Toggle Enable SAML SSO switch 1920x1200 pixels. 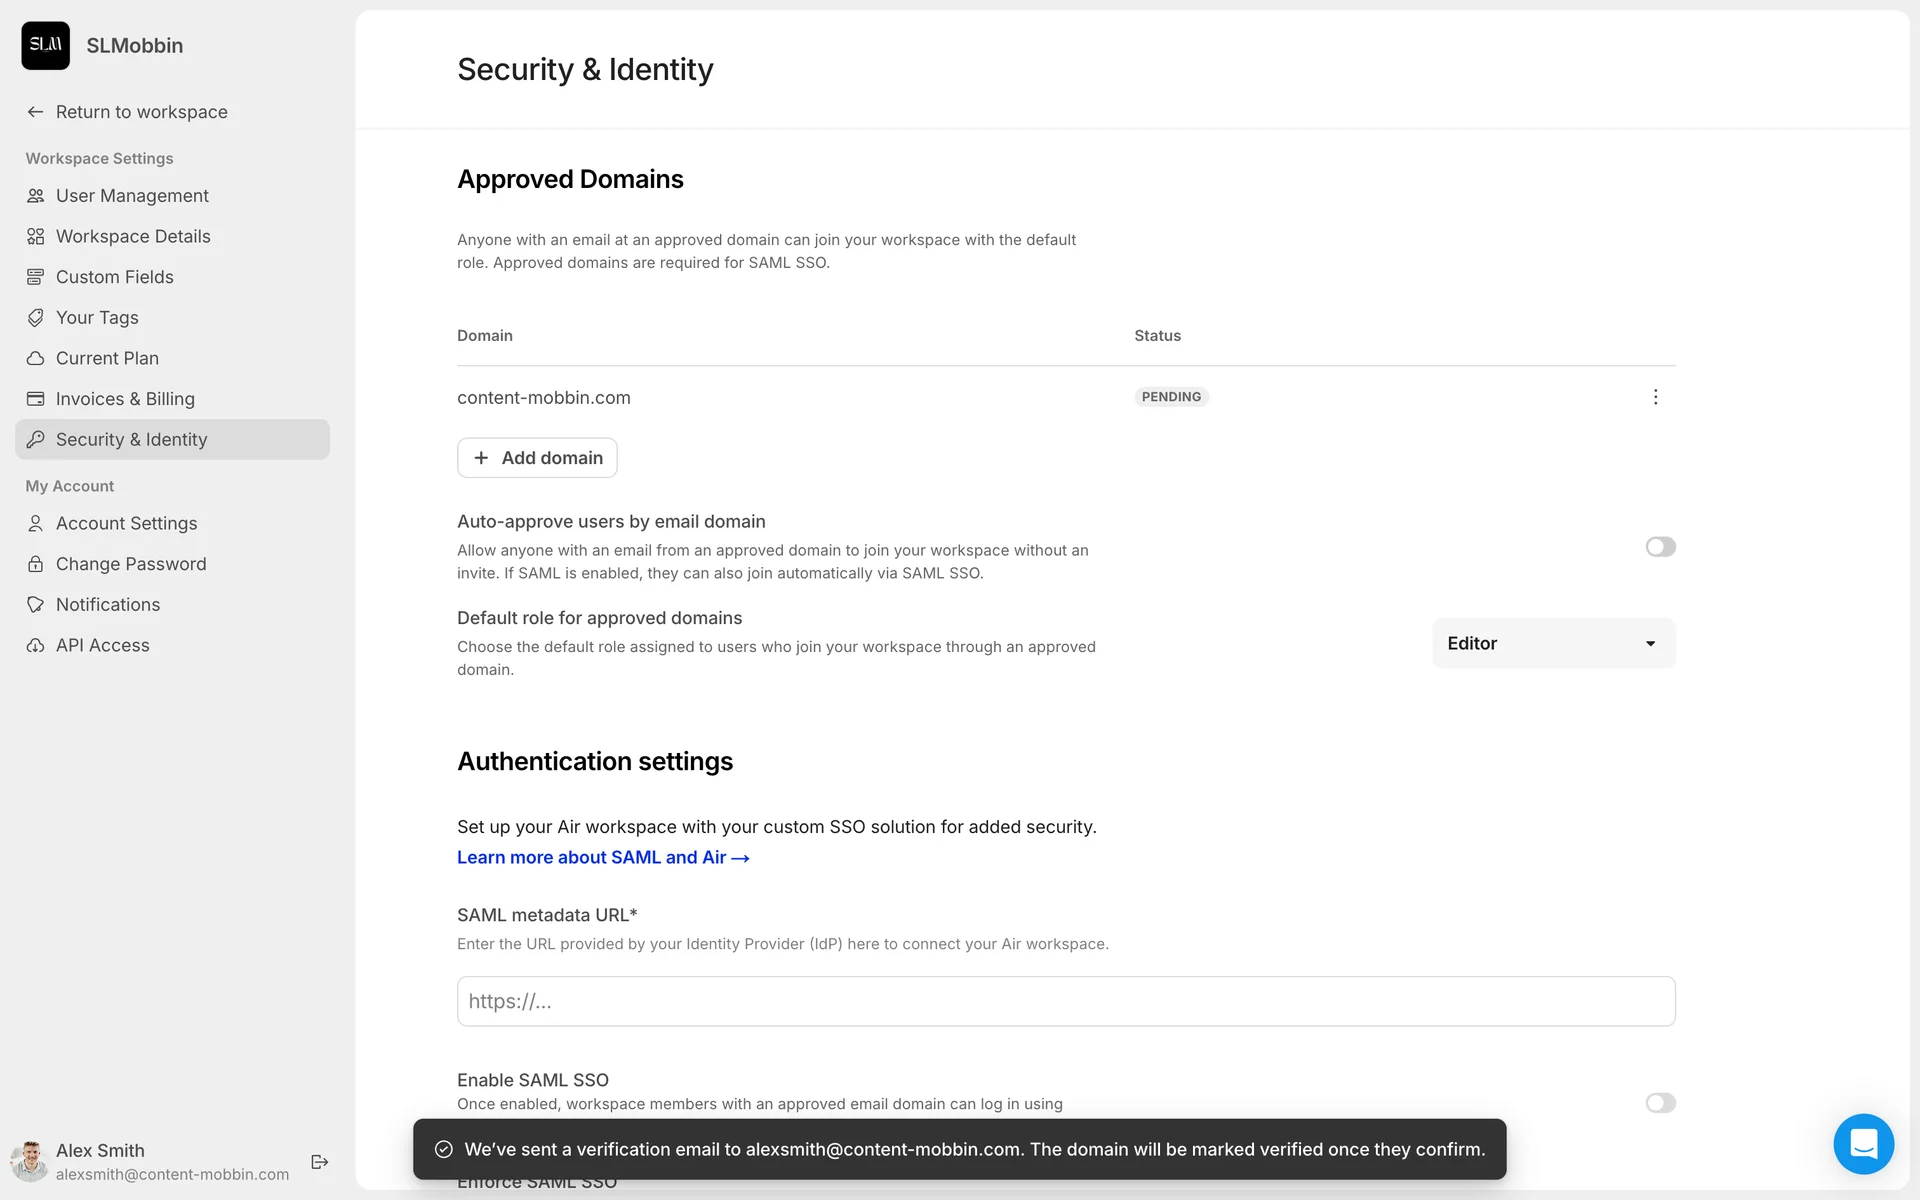pos(1660,1102)
